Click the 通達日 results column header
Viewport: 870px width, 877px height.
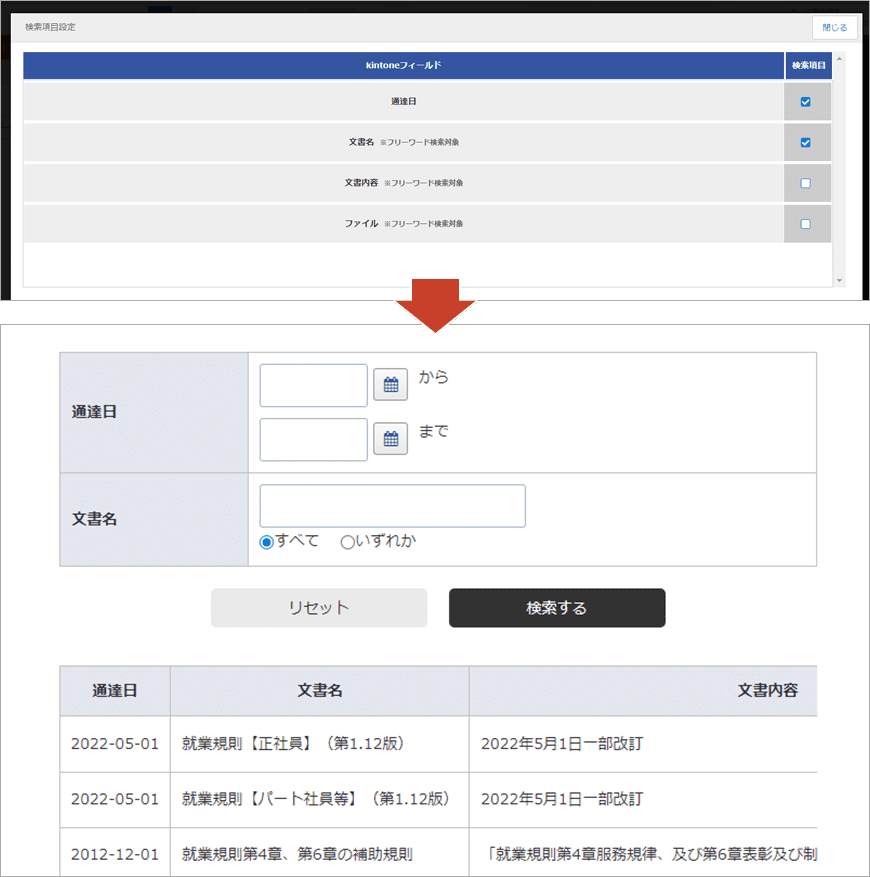tap(115, 691)
